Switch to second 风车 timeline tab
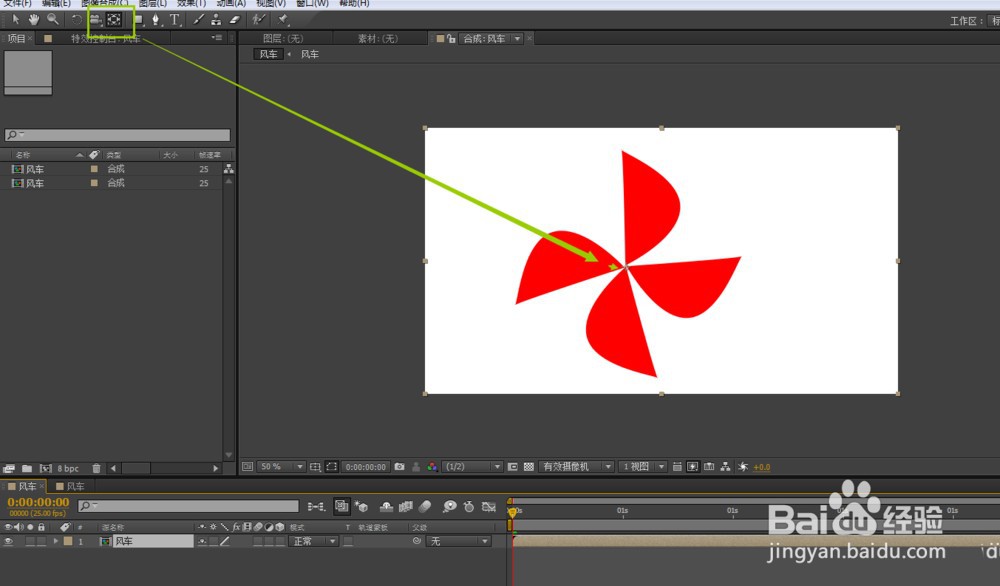The image size is (1000, 586). [x=71, y=487]
